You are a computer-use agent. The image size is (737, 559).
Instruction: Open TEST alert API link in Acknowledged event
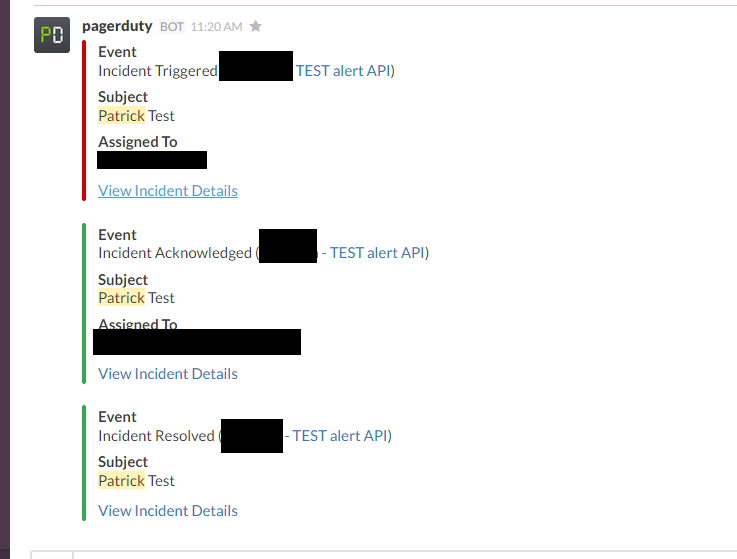click(377, 252)
